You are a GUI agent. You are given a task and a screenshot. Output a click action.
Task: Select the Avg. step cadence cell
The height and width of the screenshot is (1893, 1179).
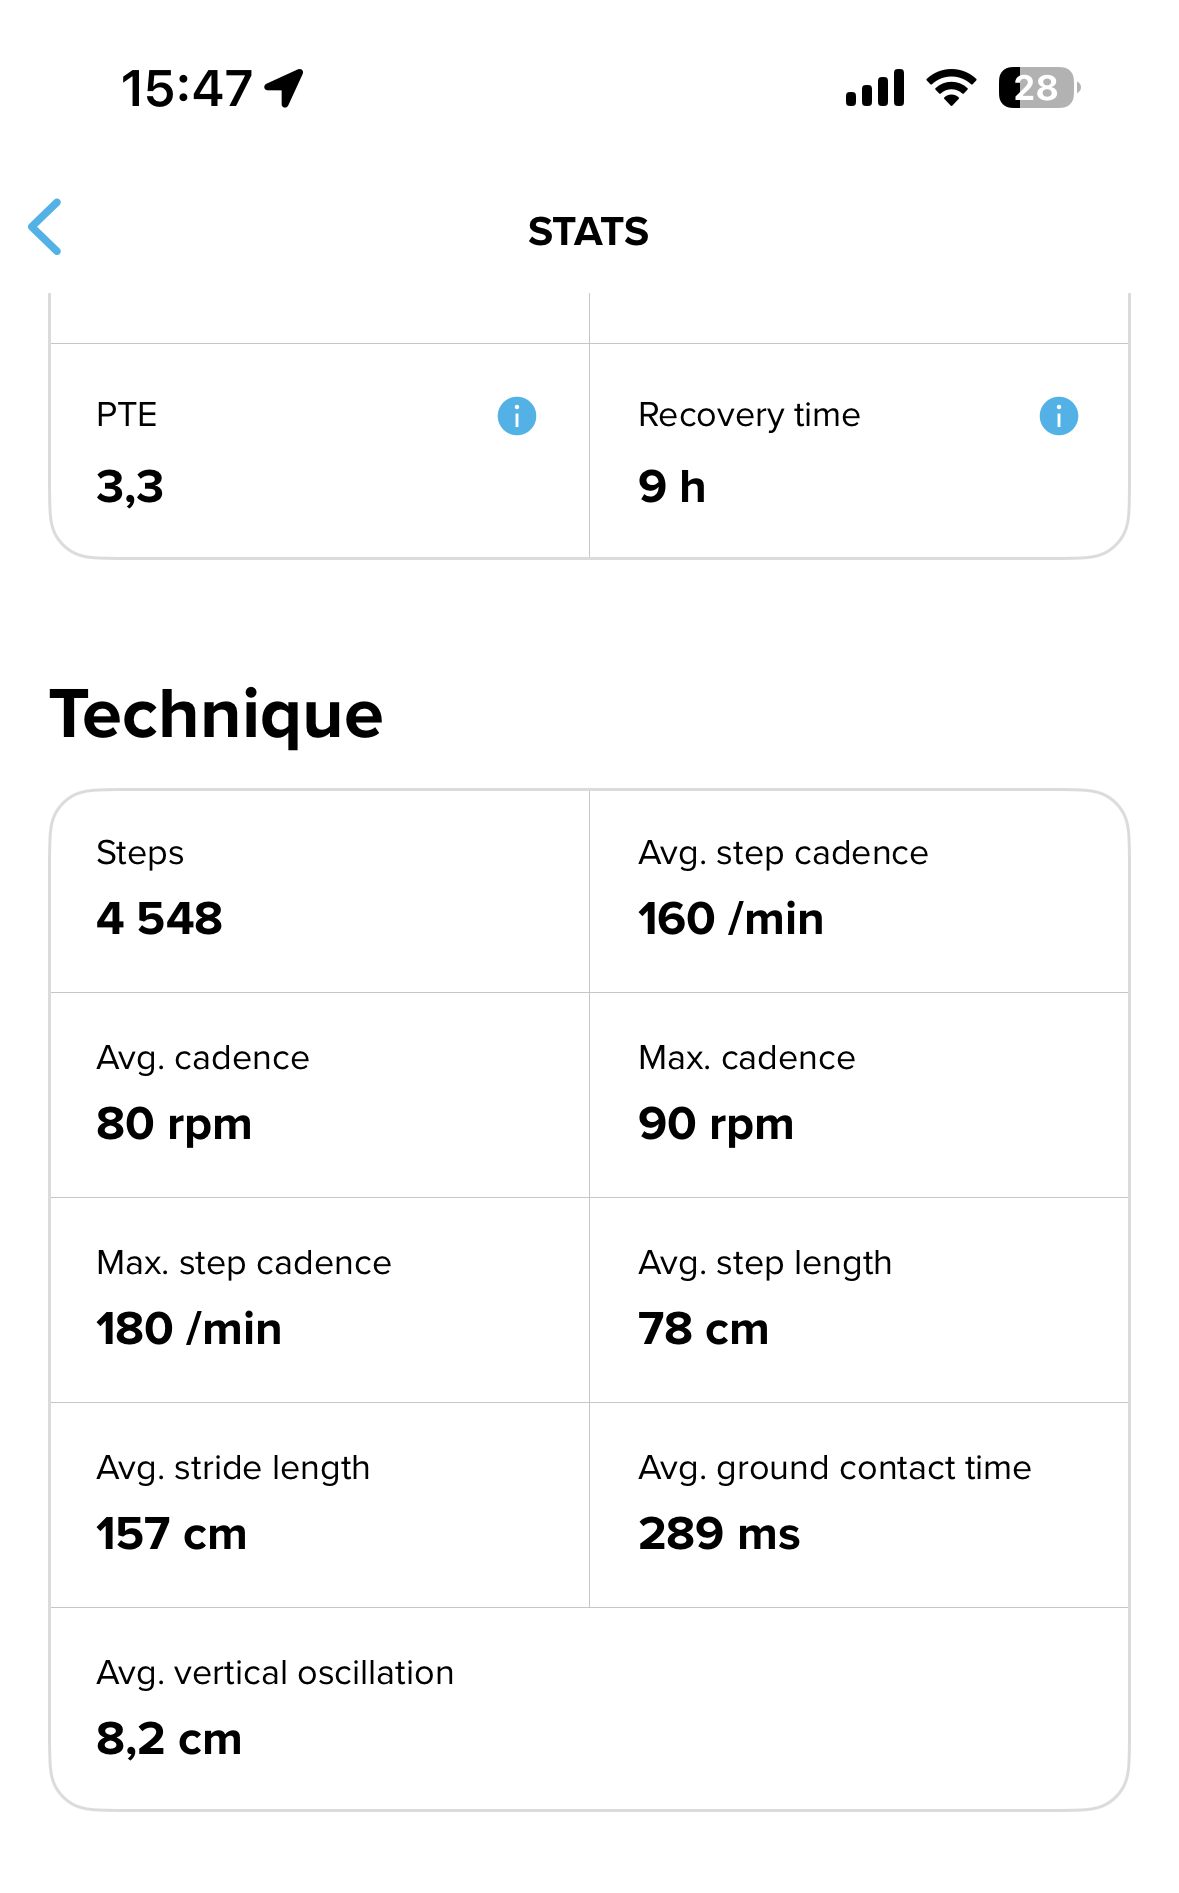[x=859, y=891]
